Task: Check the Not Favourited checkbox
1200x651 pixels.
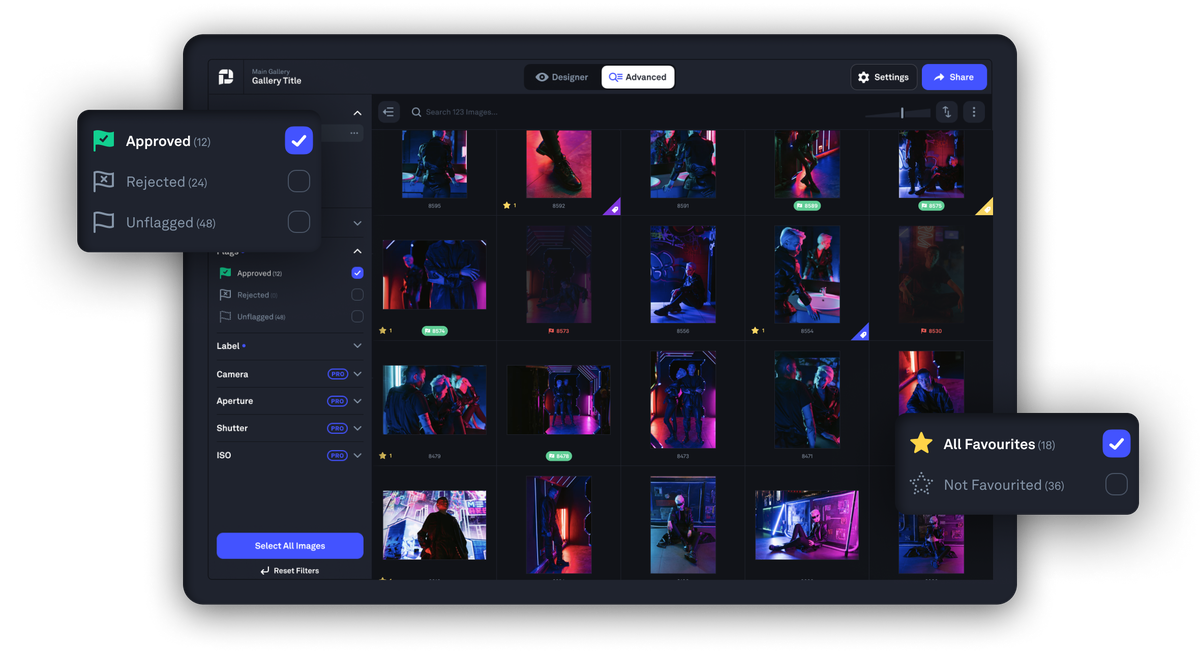Action: (1116, 485)
